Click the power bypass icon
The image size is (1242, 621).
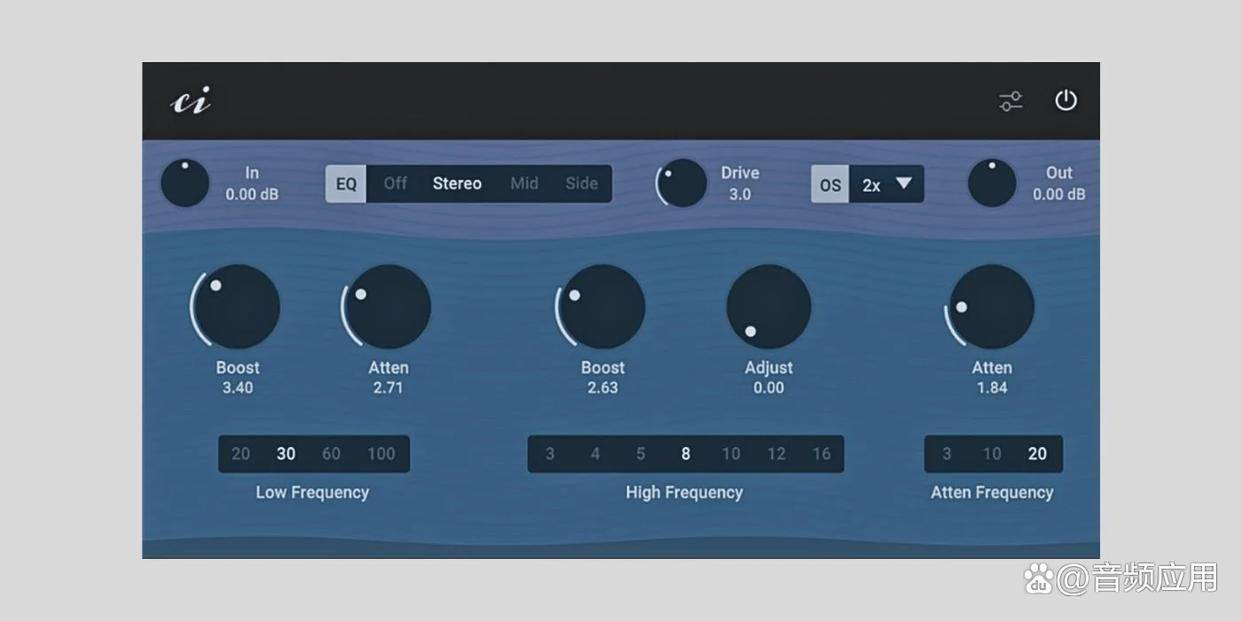[x=1066, y=101]
